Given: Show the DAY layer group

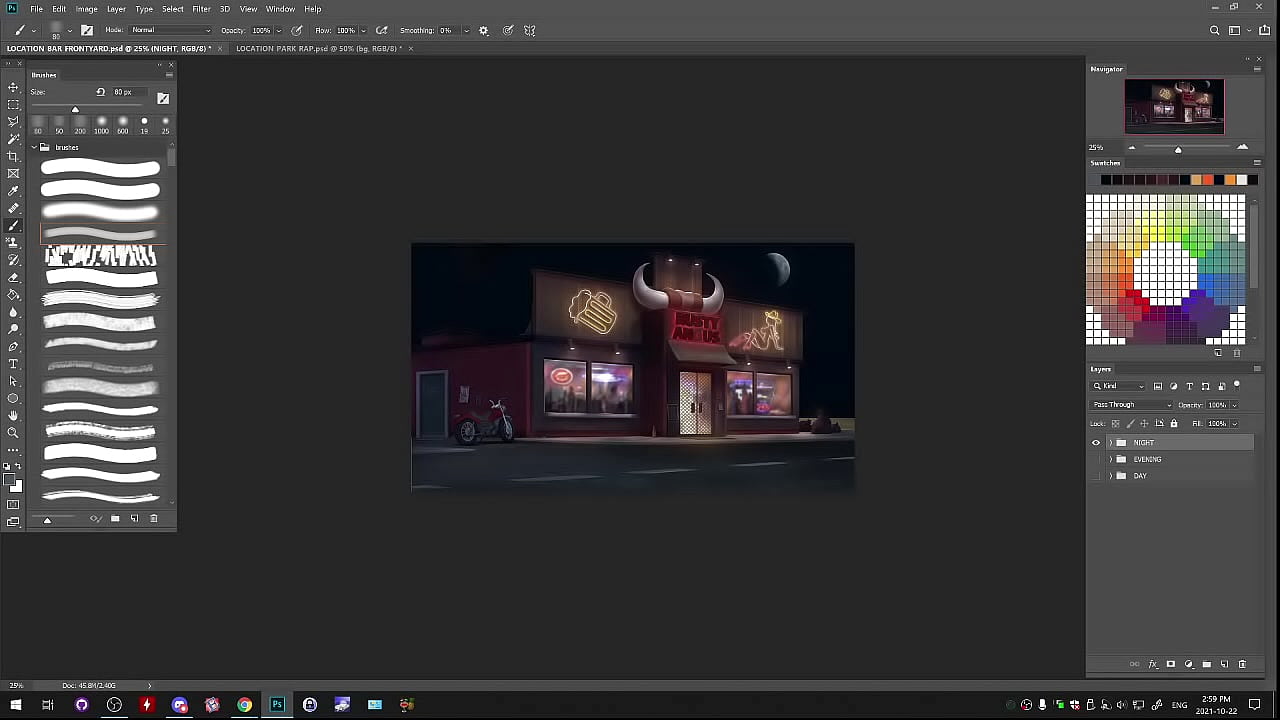Looking at the screenshot, I should (1096, 476).
